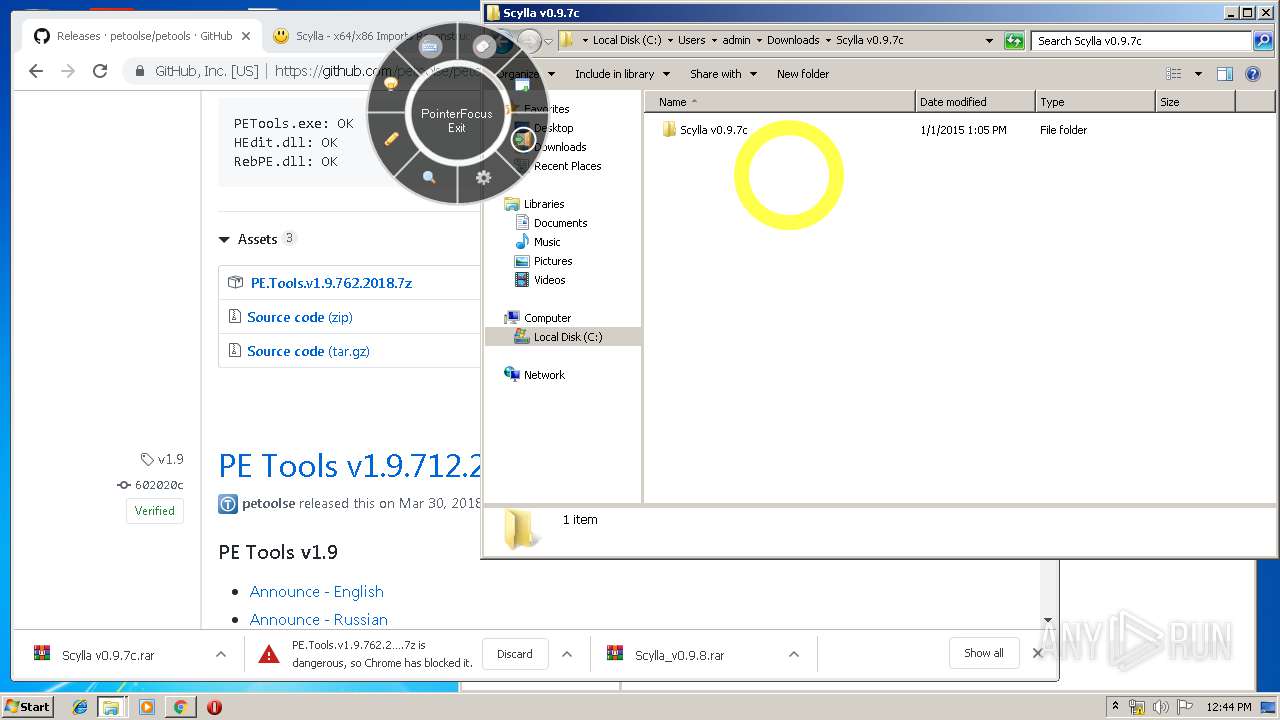Select Local Disk (C:) breadcrumb
The width and height of the screenshot is (1280, 720).
tap(627, 41)
